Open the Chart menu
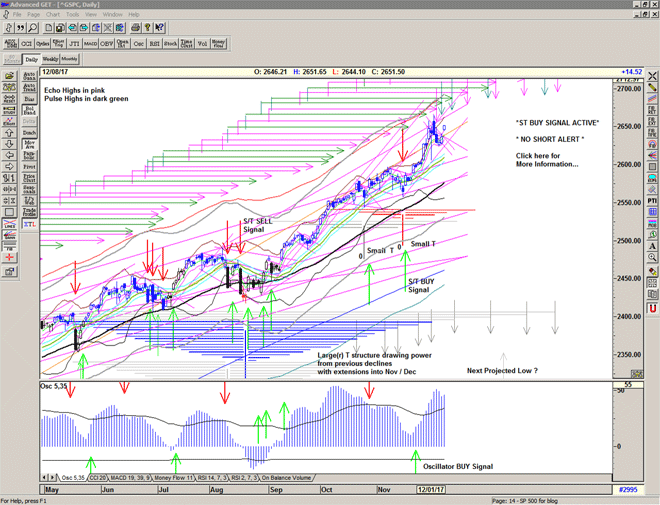Viewport: 660px width, 505px height. 53,15
